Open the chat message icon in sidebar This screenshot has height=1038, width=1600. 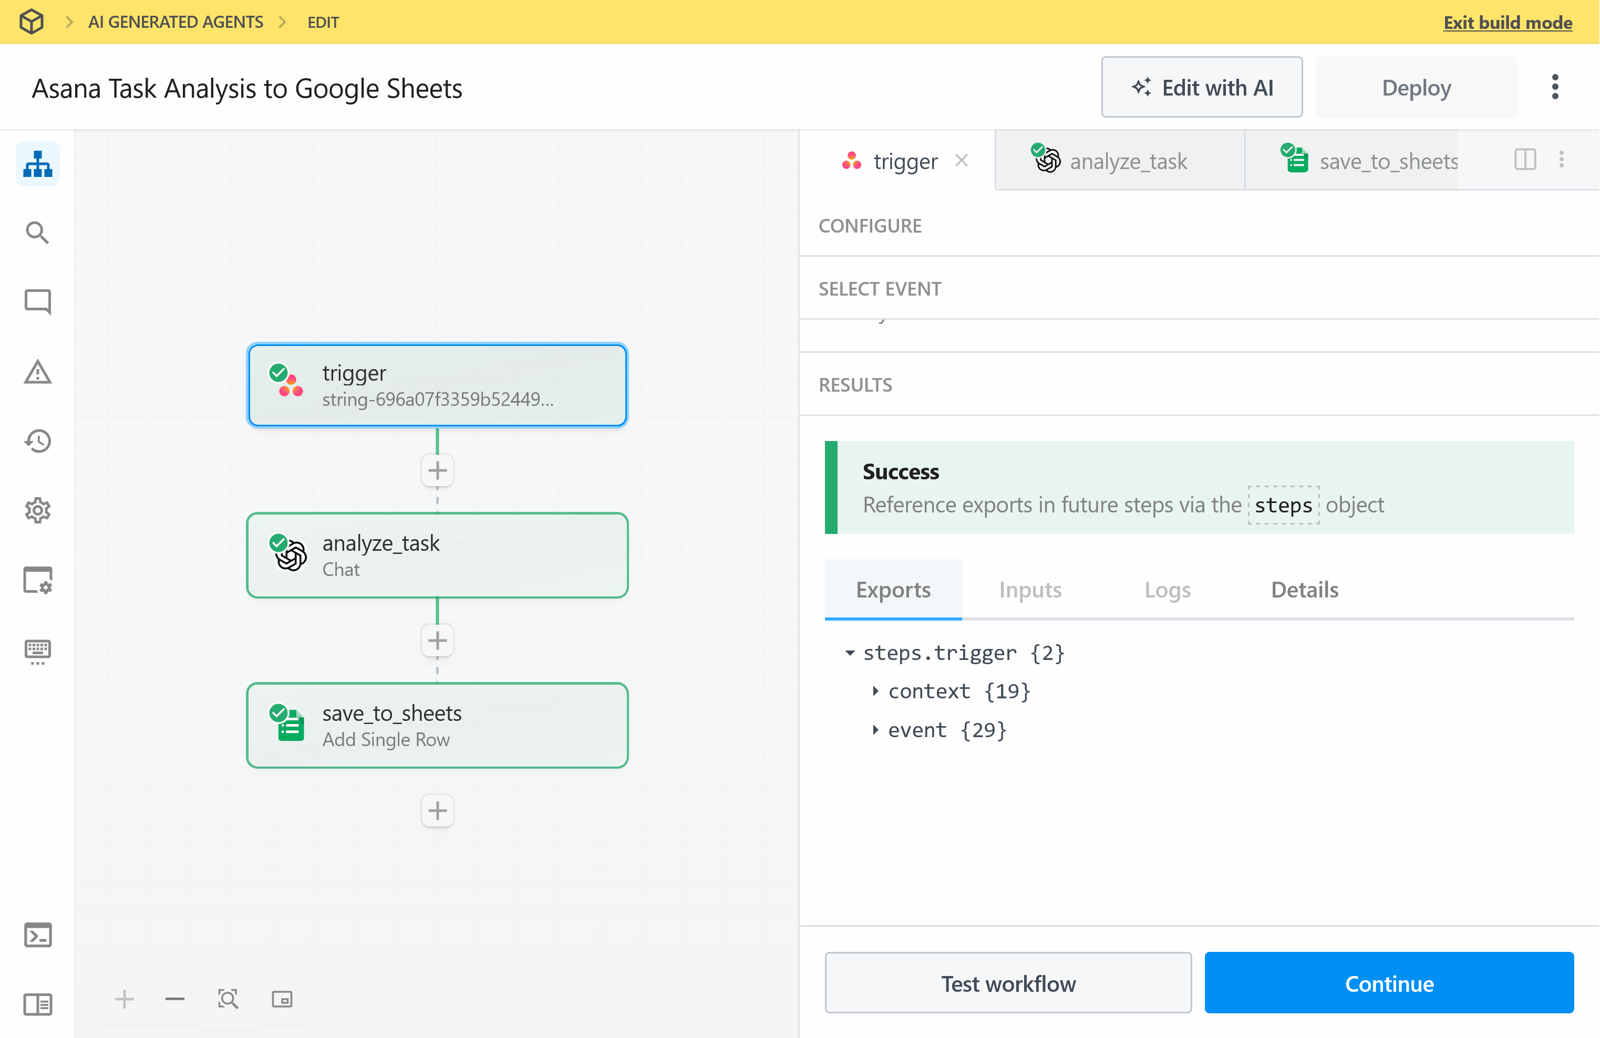38,302
